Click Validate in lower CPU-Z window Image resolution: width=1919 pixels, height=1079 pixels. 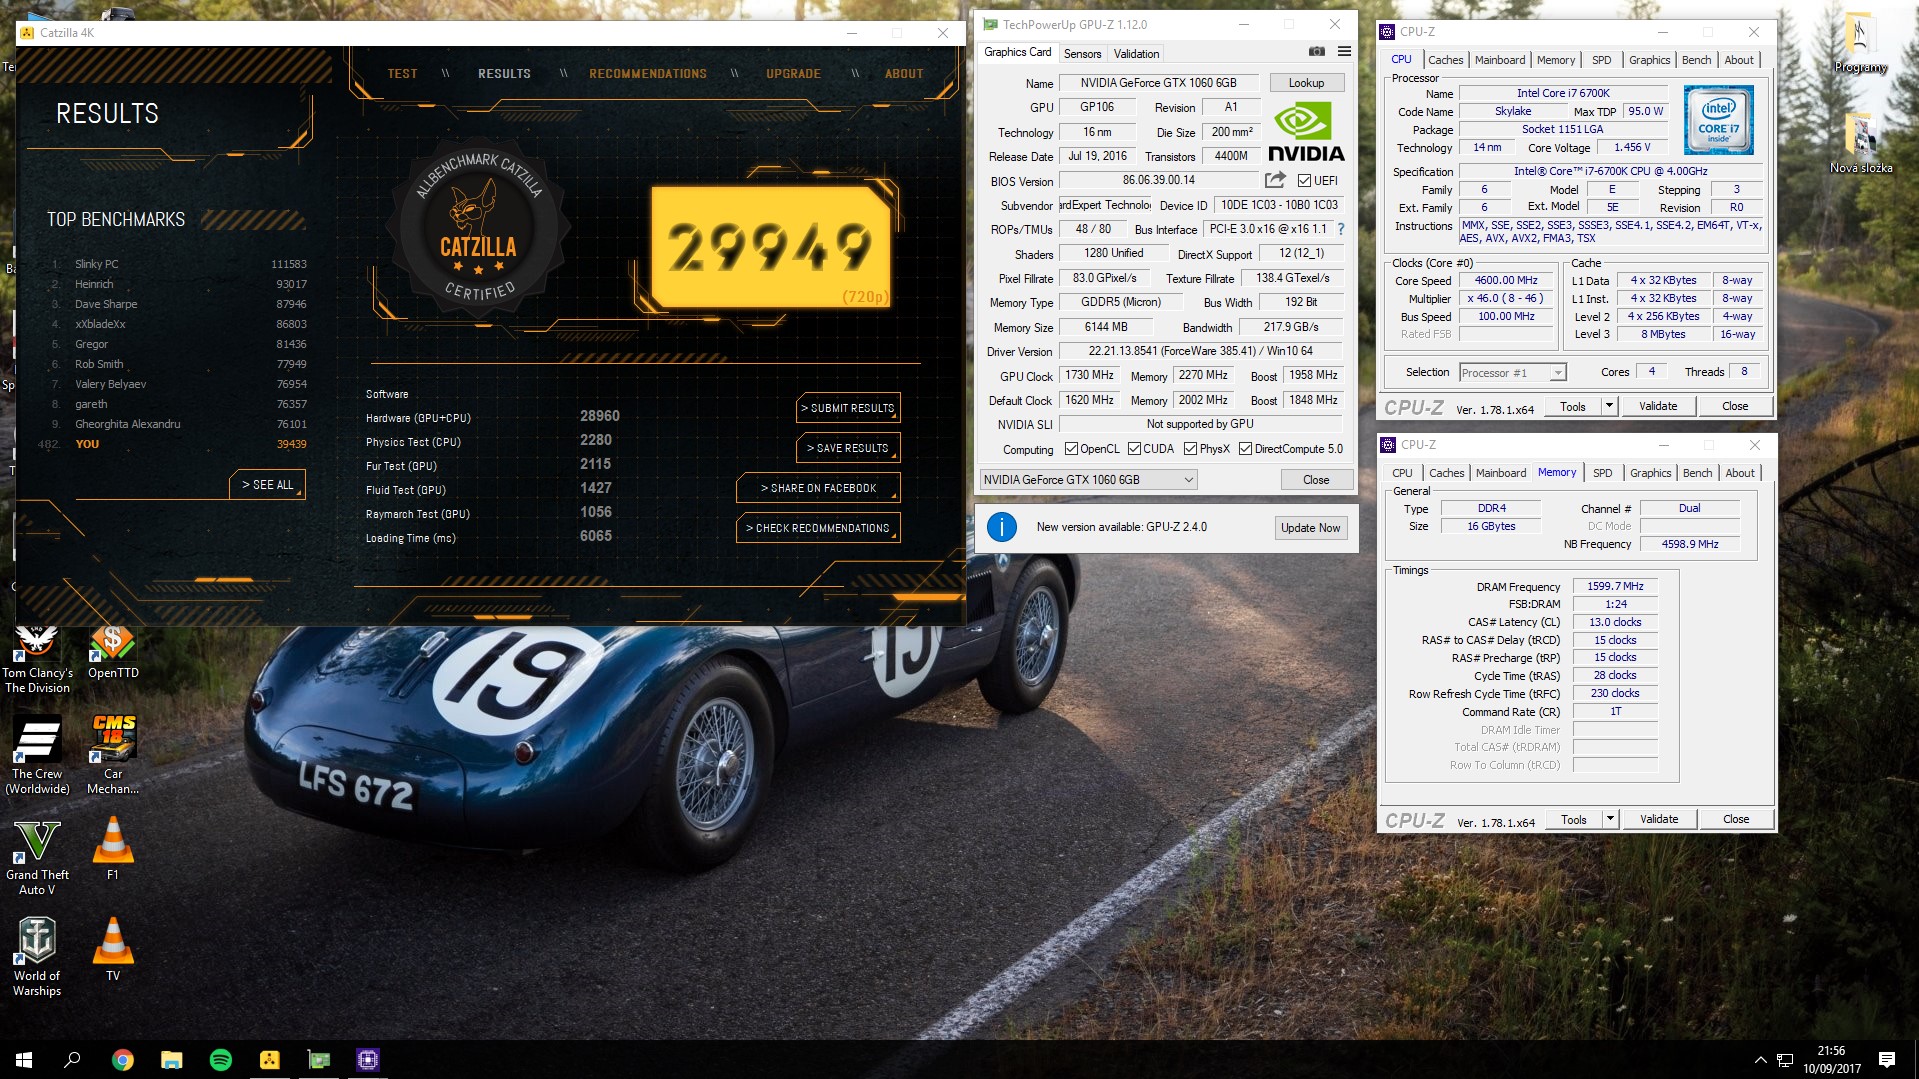pyautogui.click(x=1658, y=819)
